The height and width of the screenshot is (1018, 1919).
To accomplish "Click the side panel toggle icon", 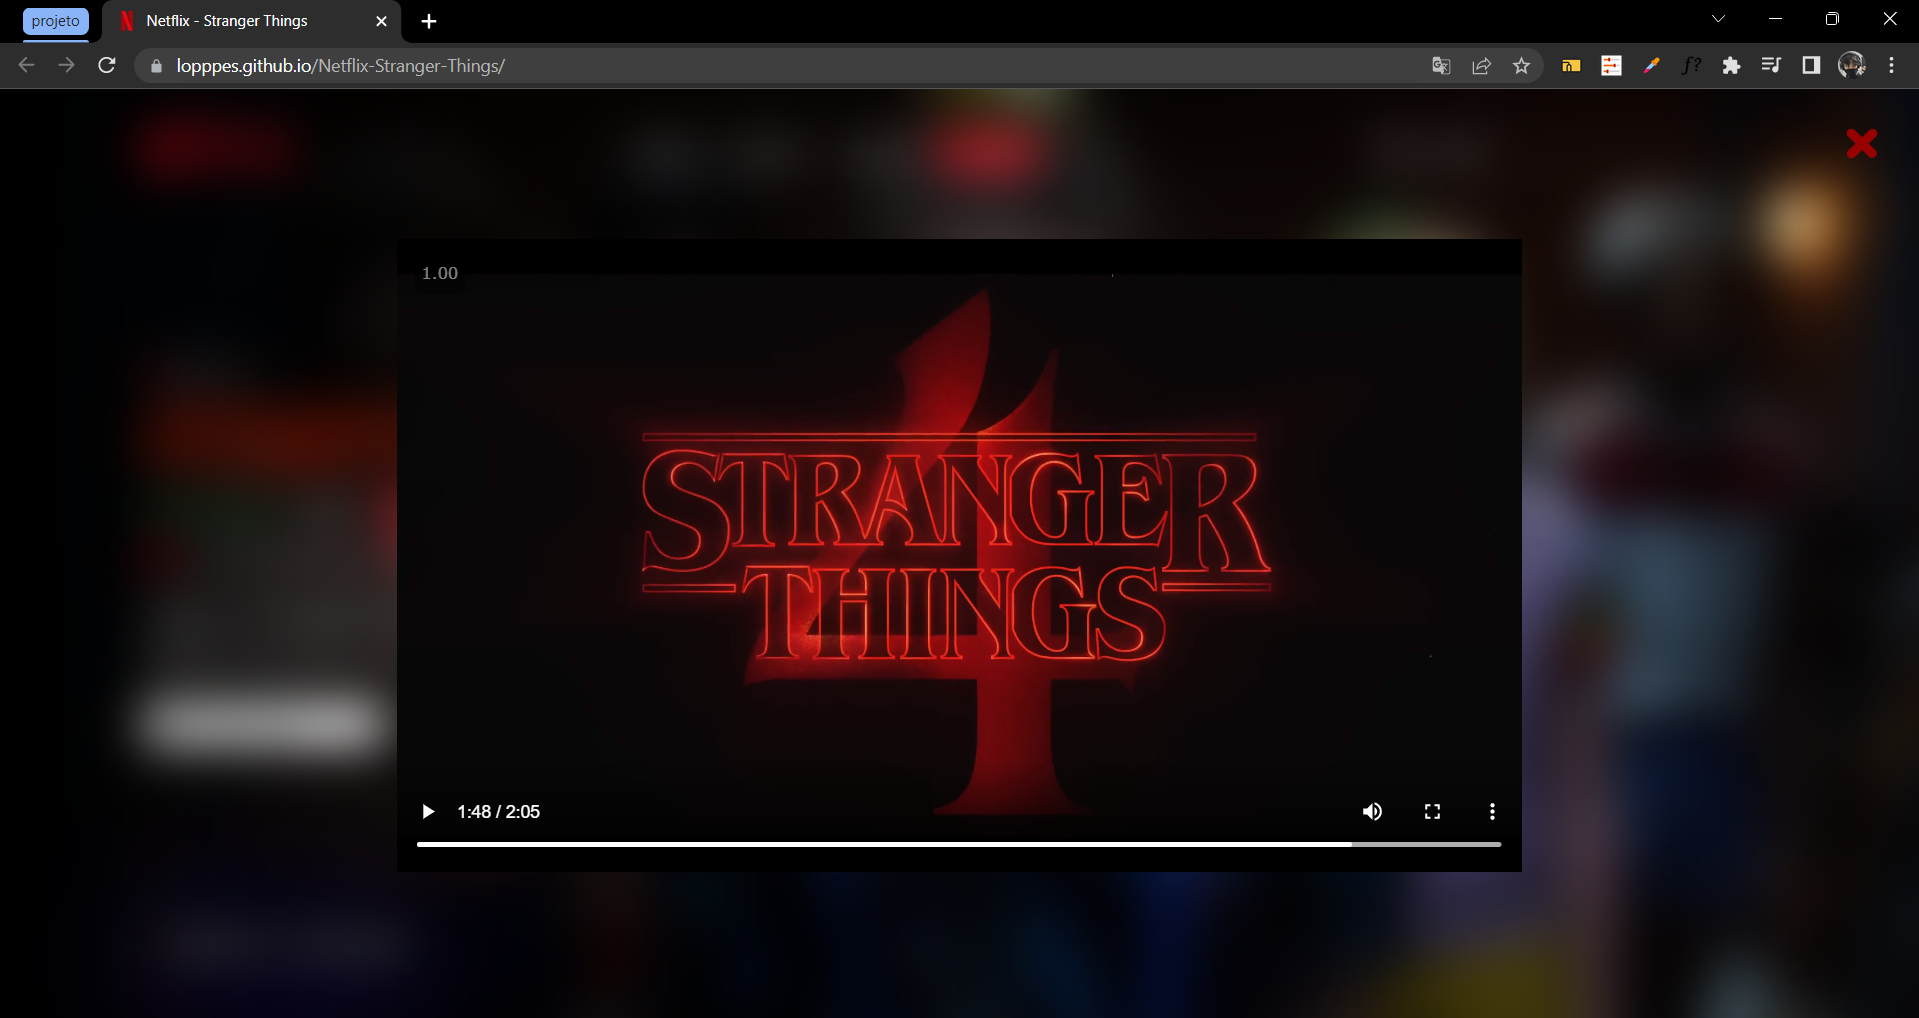I will (x=1811, y=65).
